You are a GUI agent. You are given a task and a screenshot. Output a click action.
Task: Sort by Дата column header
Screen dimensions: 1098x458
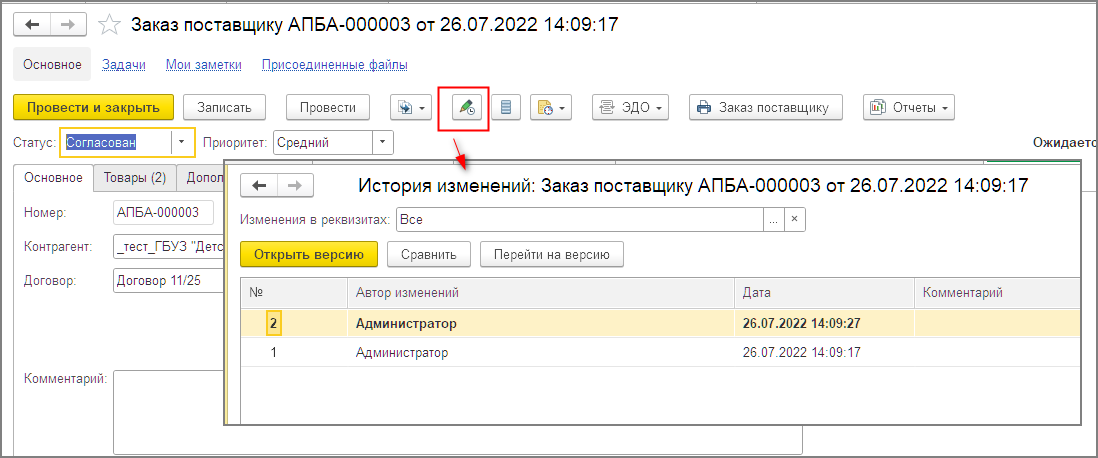824,293
